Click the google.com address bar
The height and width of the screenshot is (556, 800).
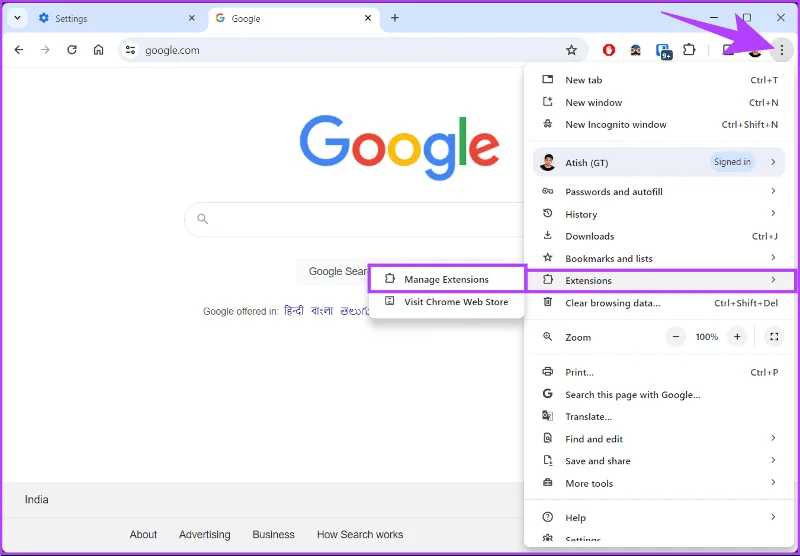pyautogui.click(x=354, y=50)
